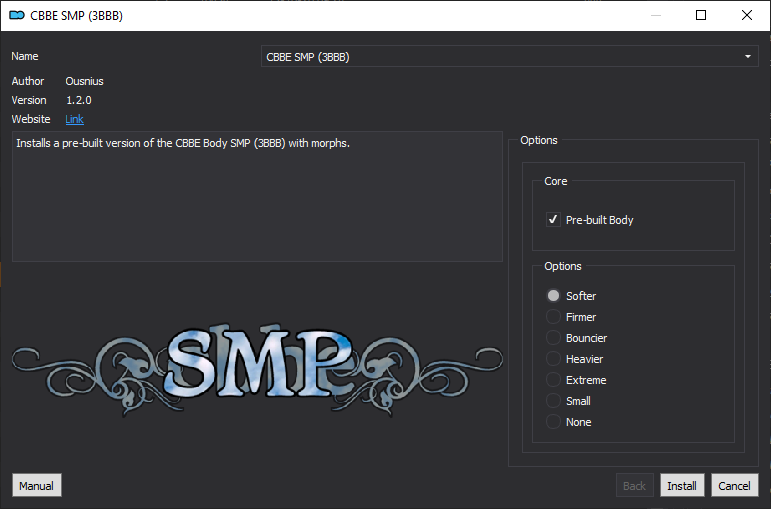
Task: Select the None radio button
Action: point(553,422)
